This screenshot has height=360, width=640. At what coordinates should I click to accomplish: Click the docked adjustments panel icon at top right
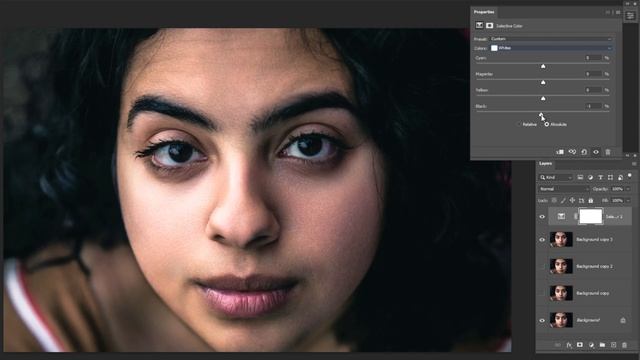tap(630, 16)
